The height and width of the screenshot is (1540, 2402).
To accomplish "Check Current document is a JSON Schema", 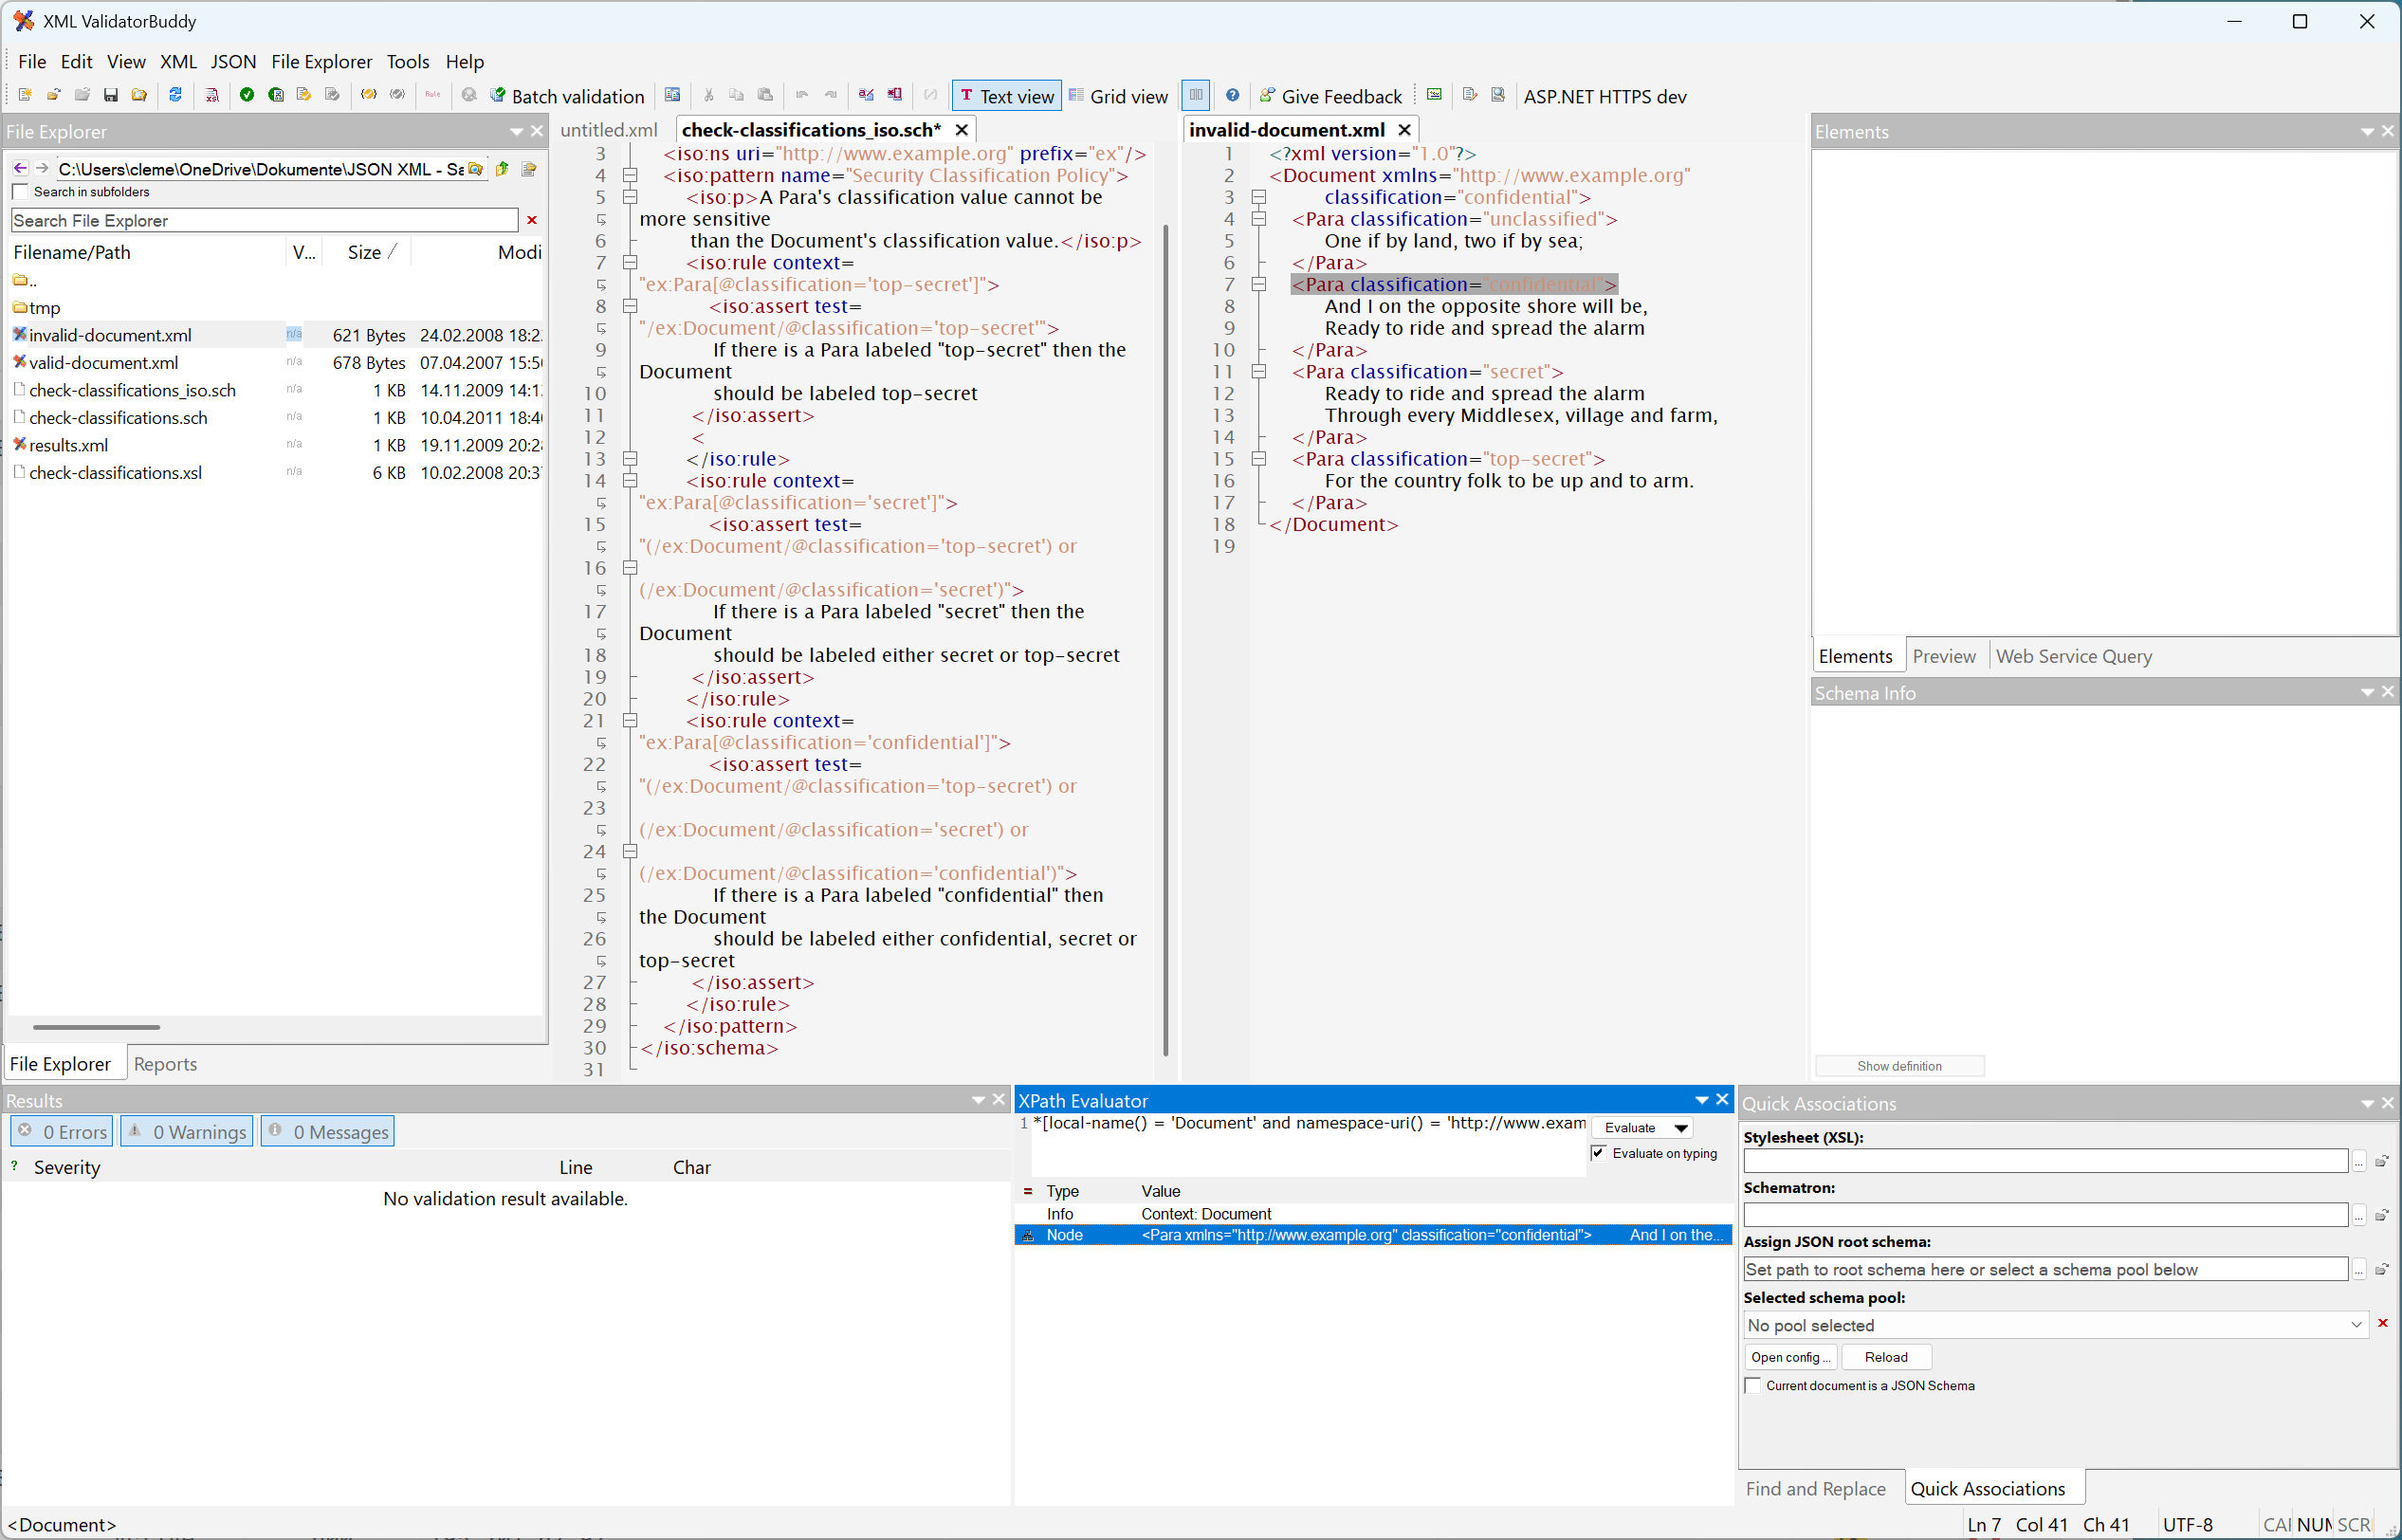I will pos(1753,1385).
